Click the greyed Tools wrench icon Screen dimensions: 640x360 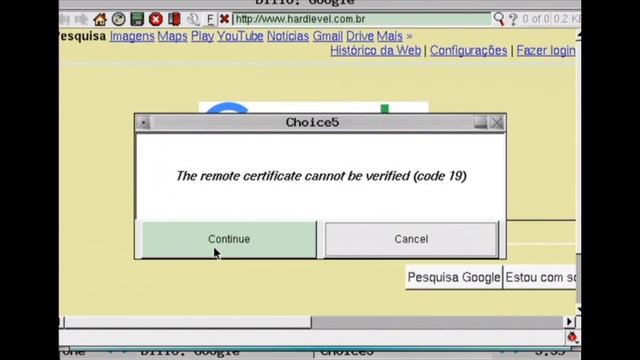(x=193, y=19)
